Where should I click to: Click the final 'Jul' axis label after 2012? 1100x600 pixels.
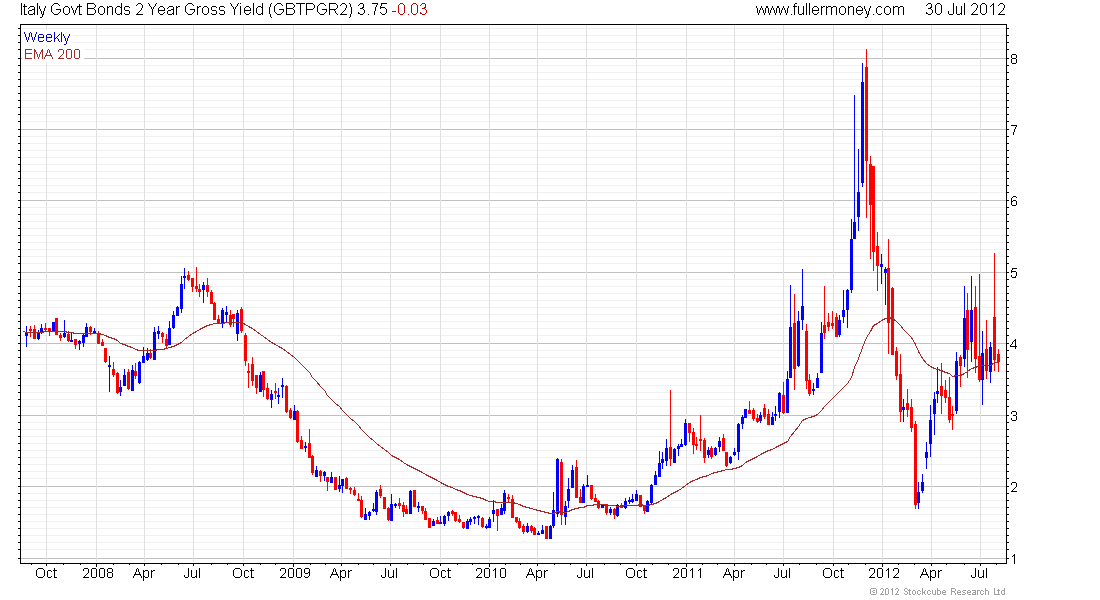coord(979,573)
